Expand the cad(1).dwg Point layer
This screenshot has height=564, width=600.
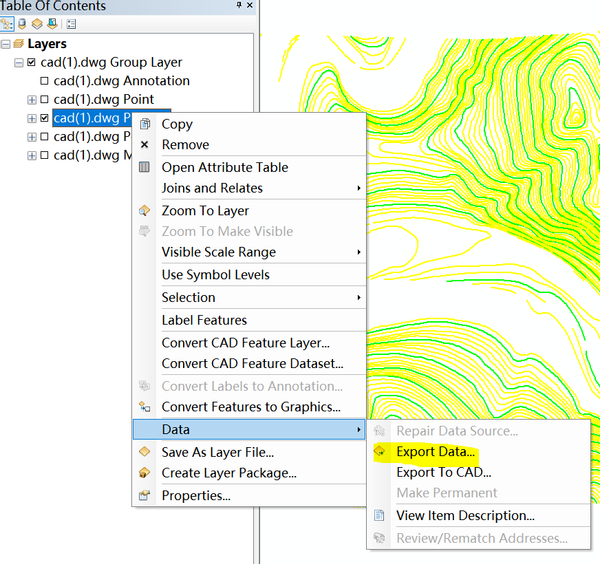click(x=31, y=100)
